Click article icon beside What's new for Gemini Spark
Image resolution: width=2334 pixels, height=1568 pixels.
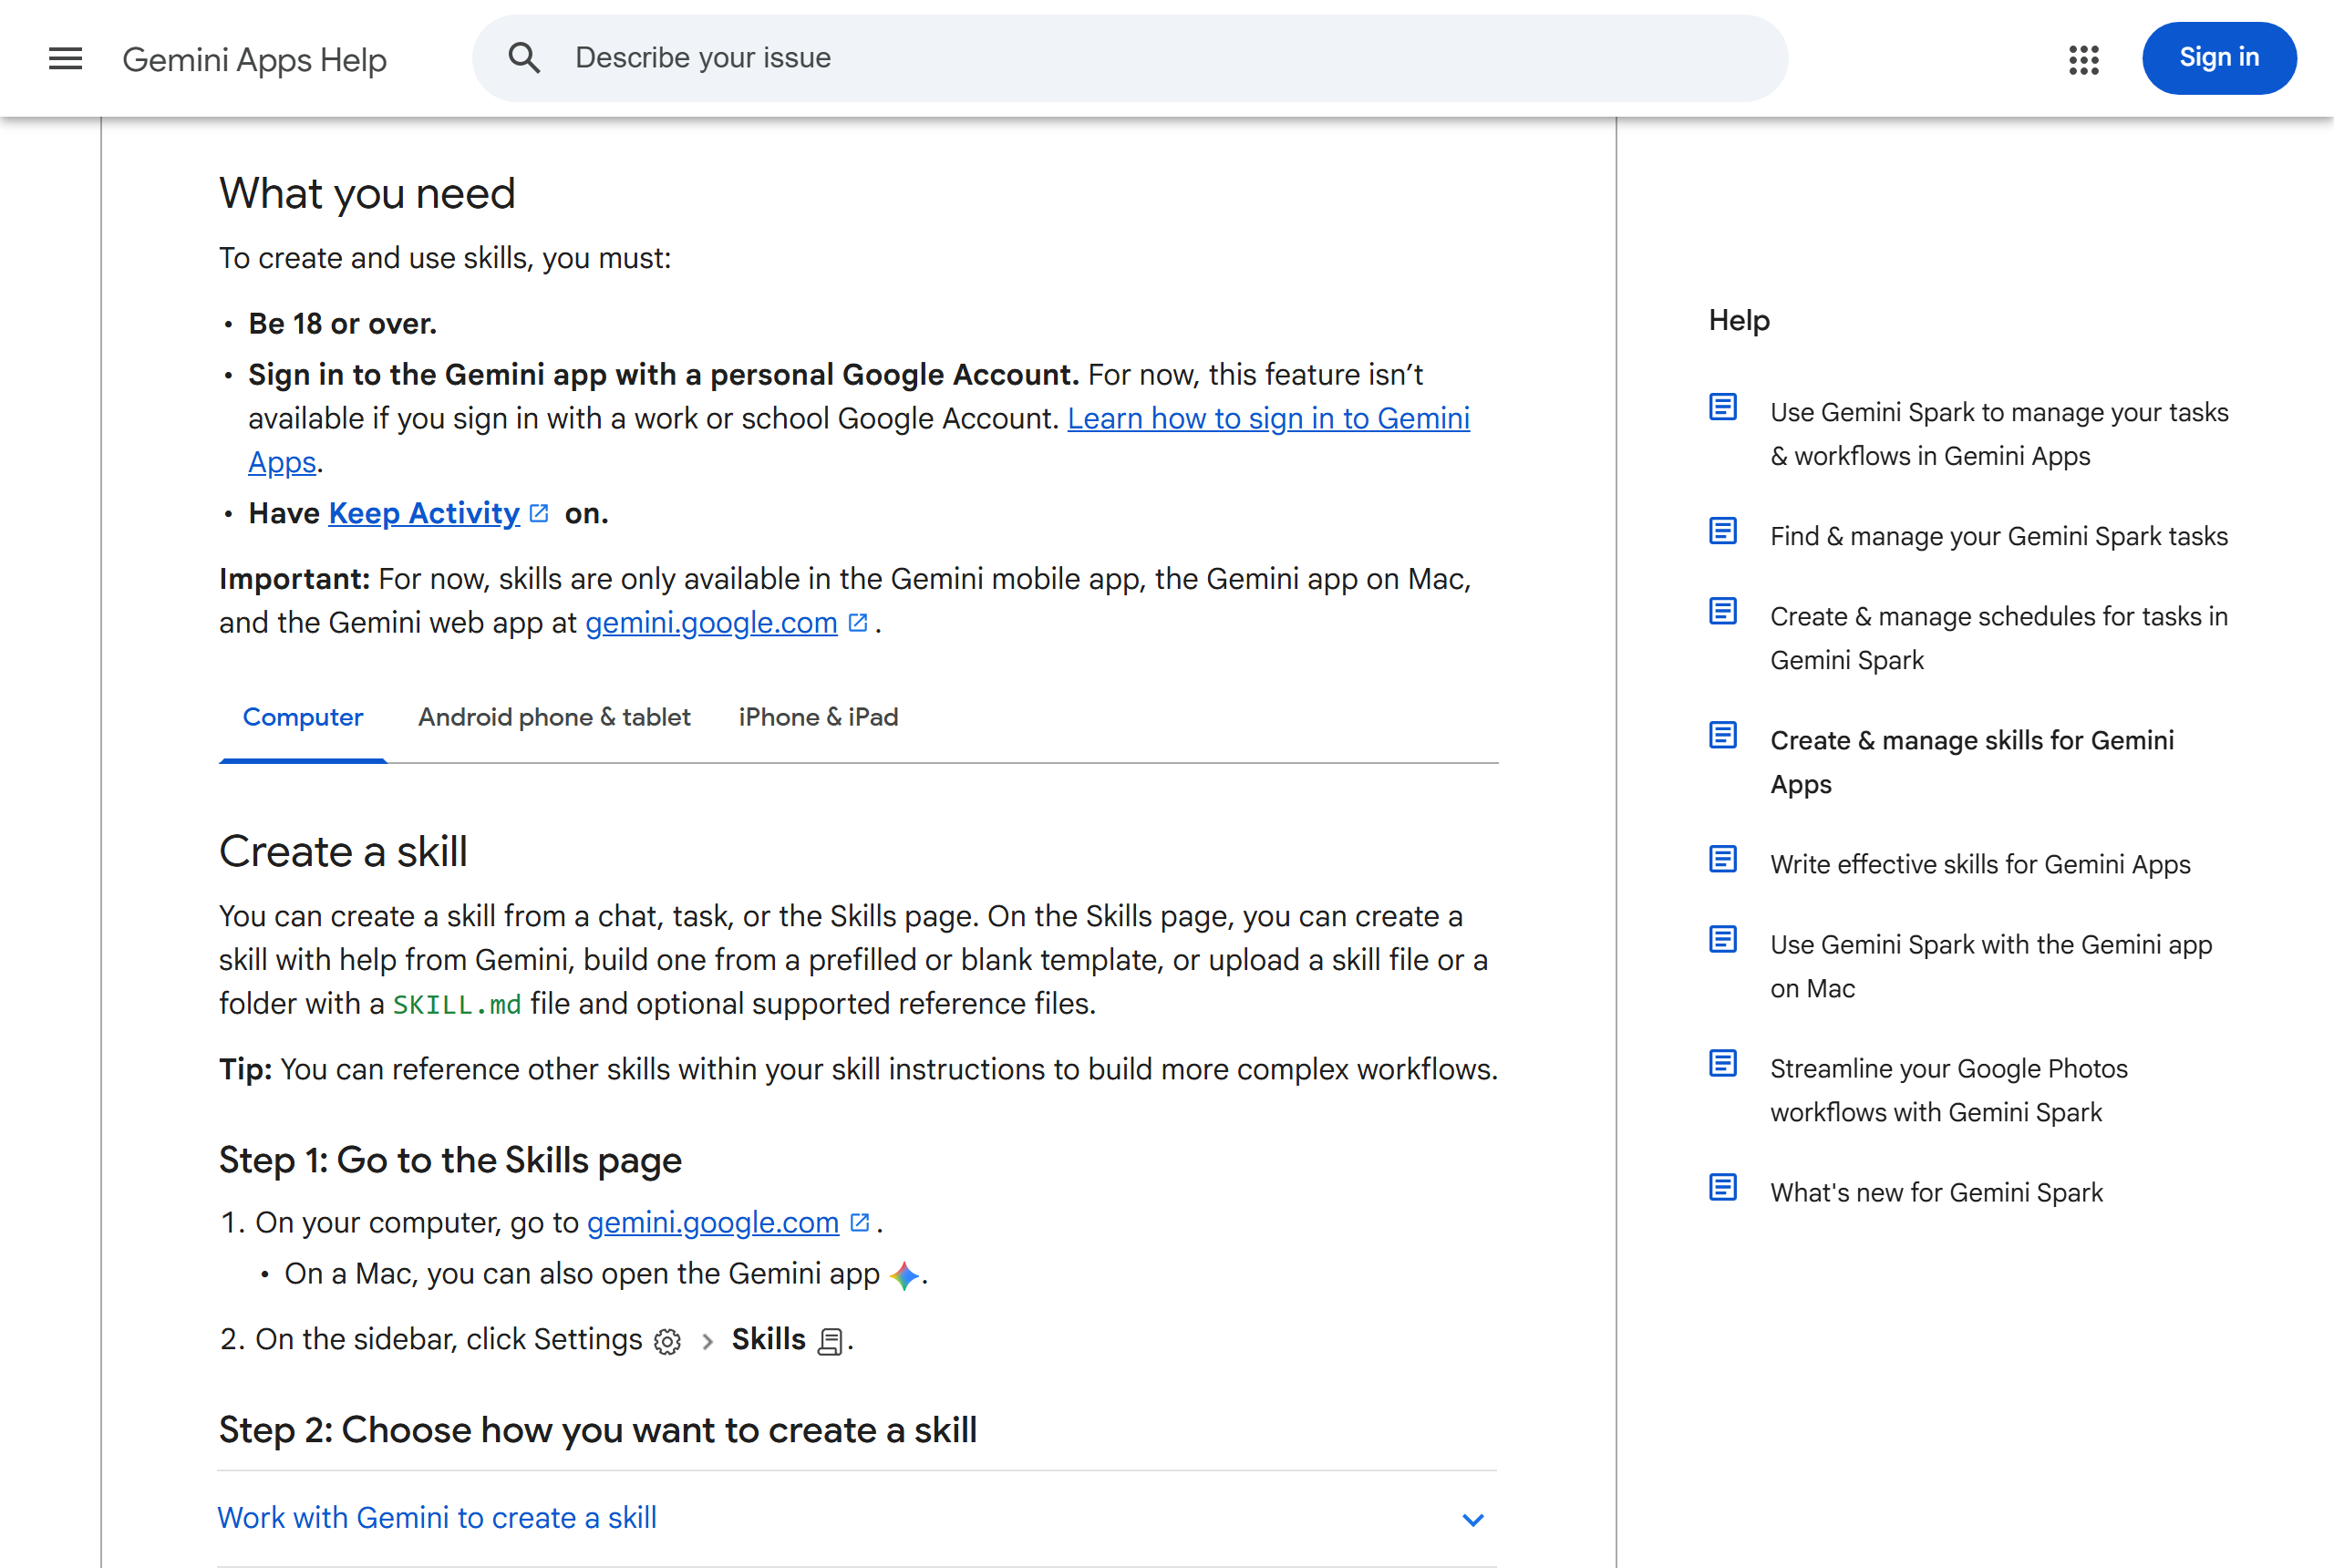tap(1722, 1187)
